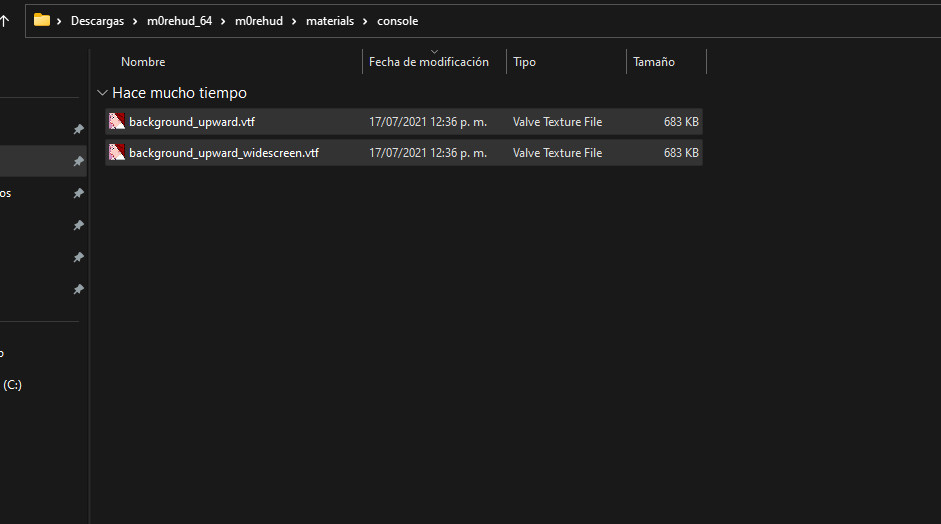Click the background_upward.vtf file icon

click(117, 121)
